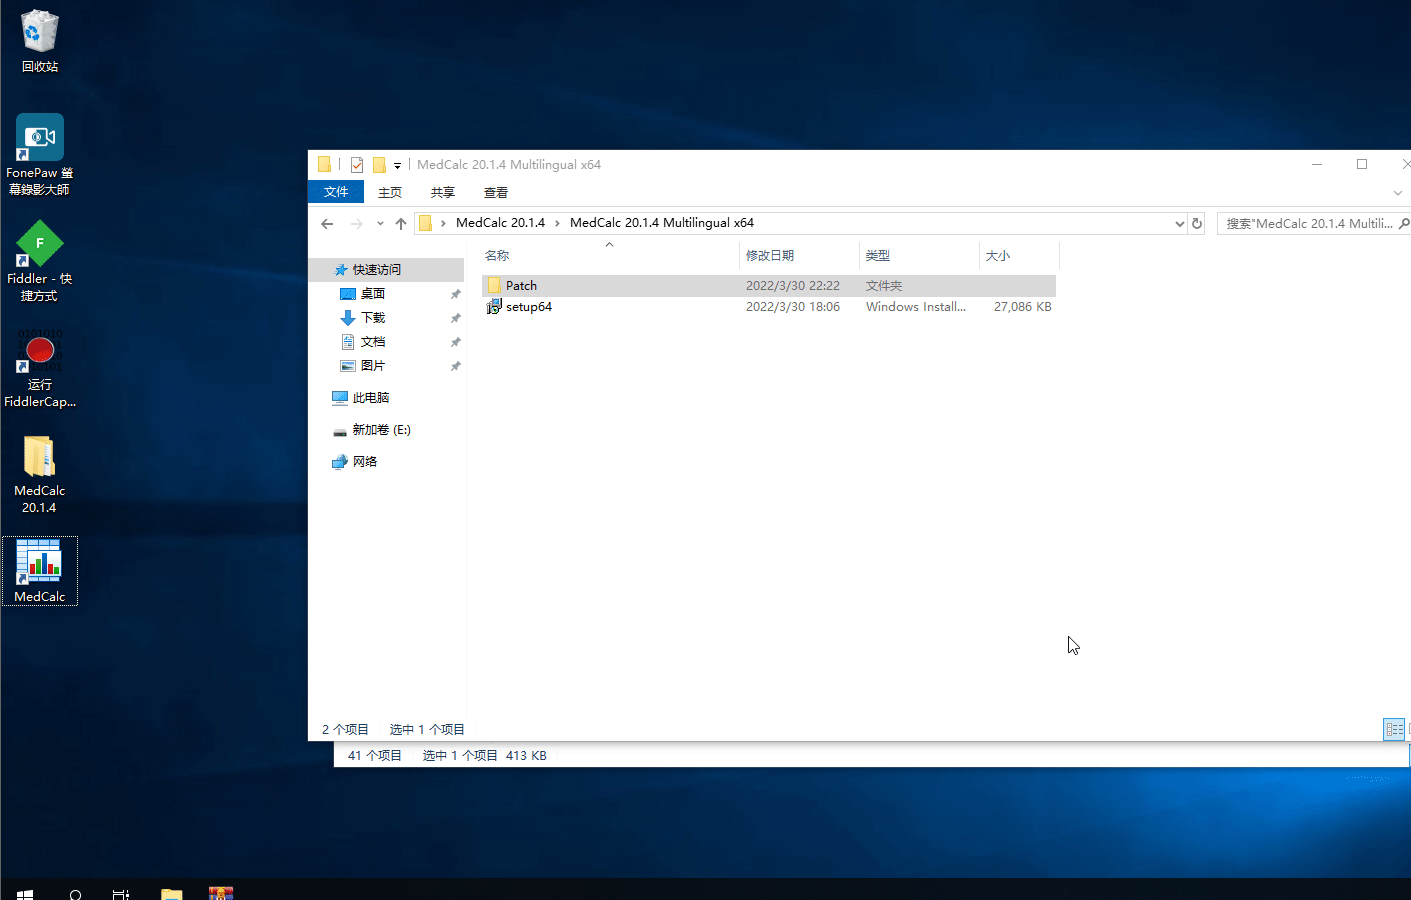
Task: Click the 27,086 KB size value
Action: pyautogui.click(x=1023, y=307)
